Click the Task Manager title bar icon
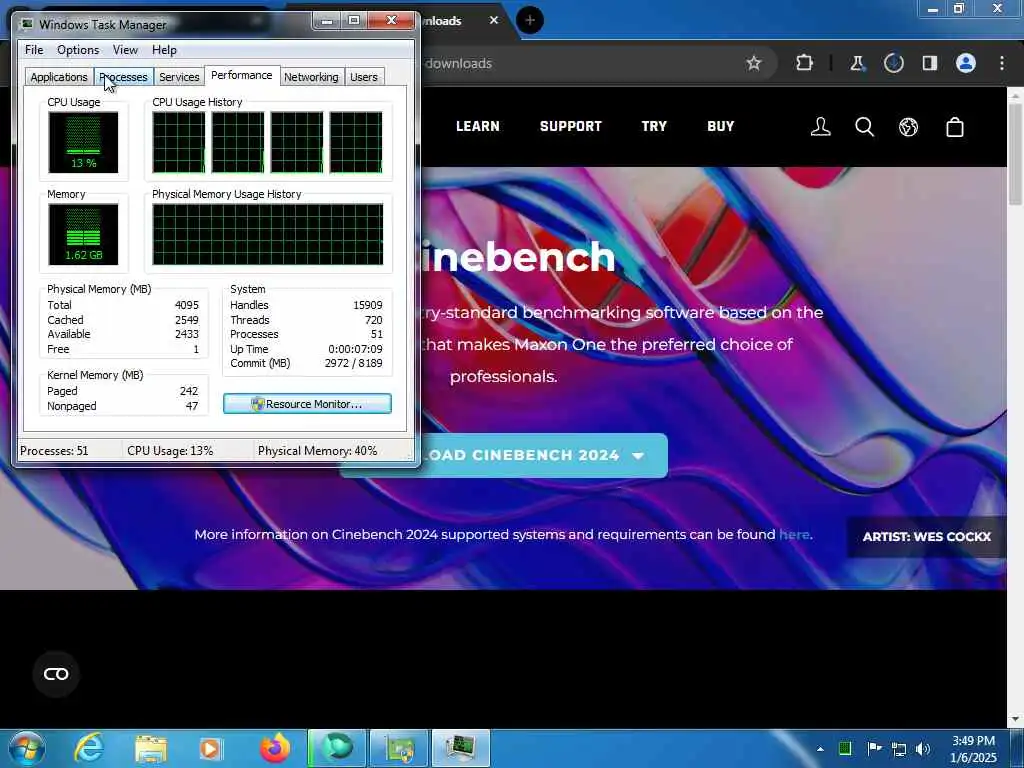Viewport: 1024px width, 768px height. coord(27,24)
